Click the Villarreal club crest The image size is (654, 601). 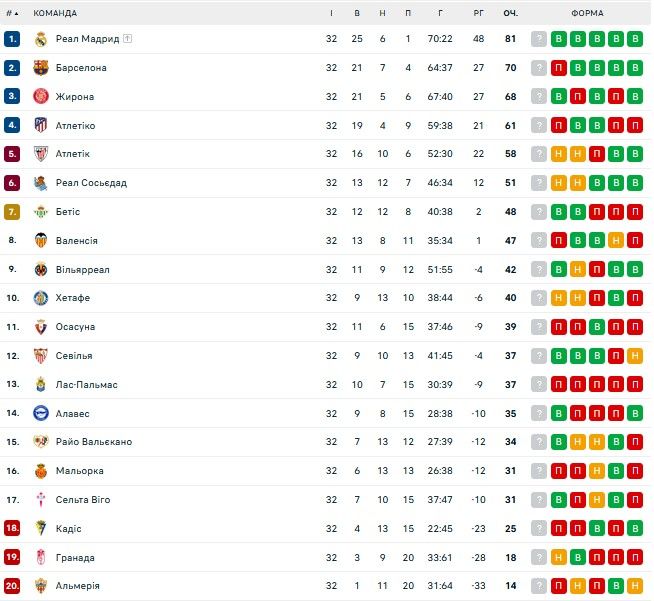pyautogui.click(x=41, y=270)
